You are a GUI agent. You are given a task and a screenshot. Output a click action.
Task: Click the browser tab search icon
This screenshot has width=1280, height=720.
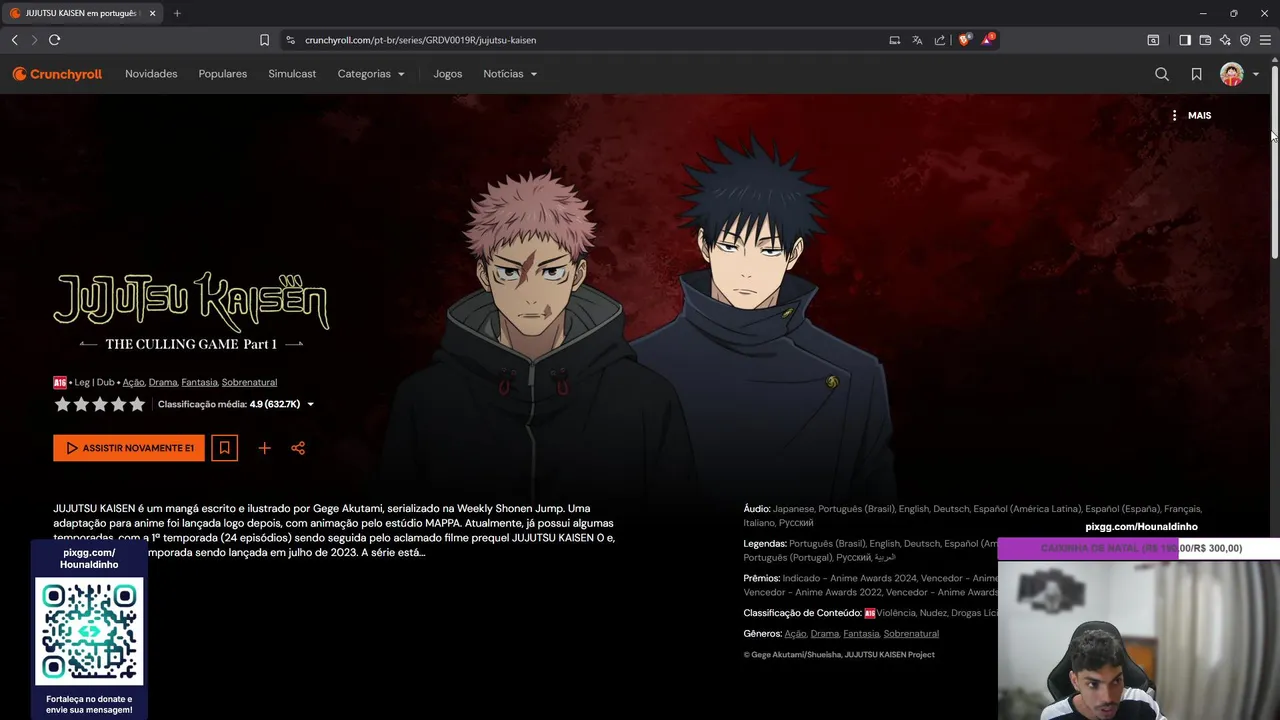[1153, 40]
